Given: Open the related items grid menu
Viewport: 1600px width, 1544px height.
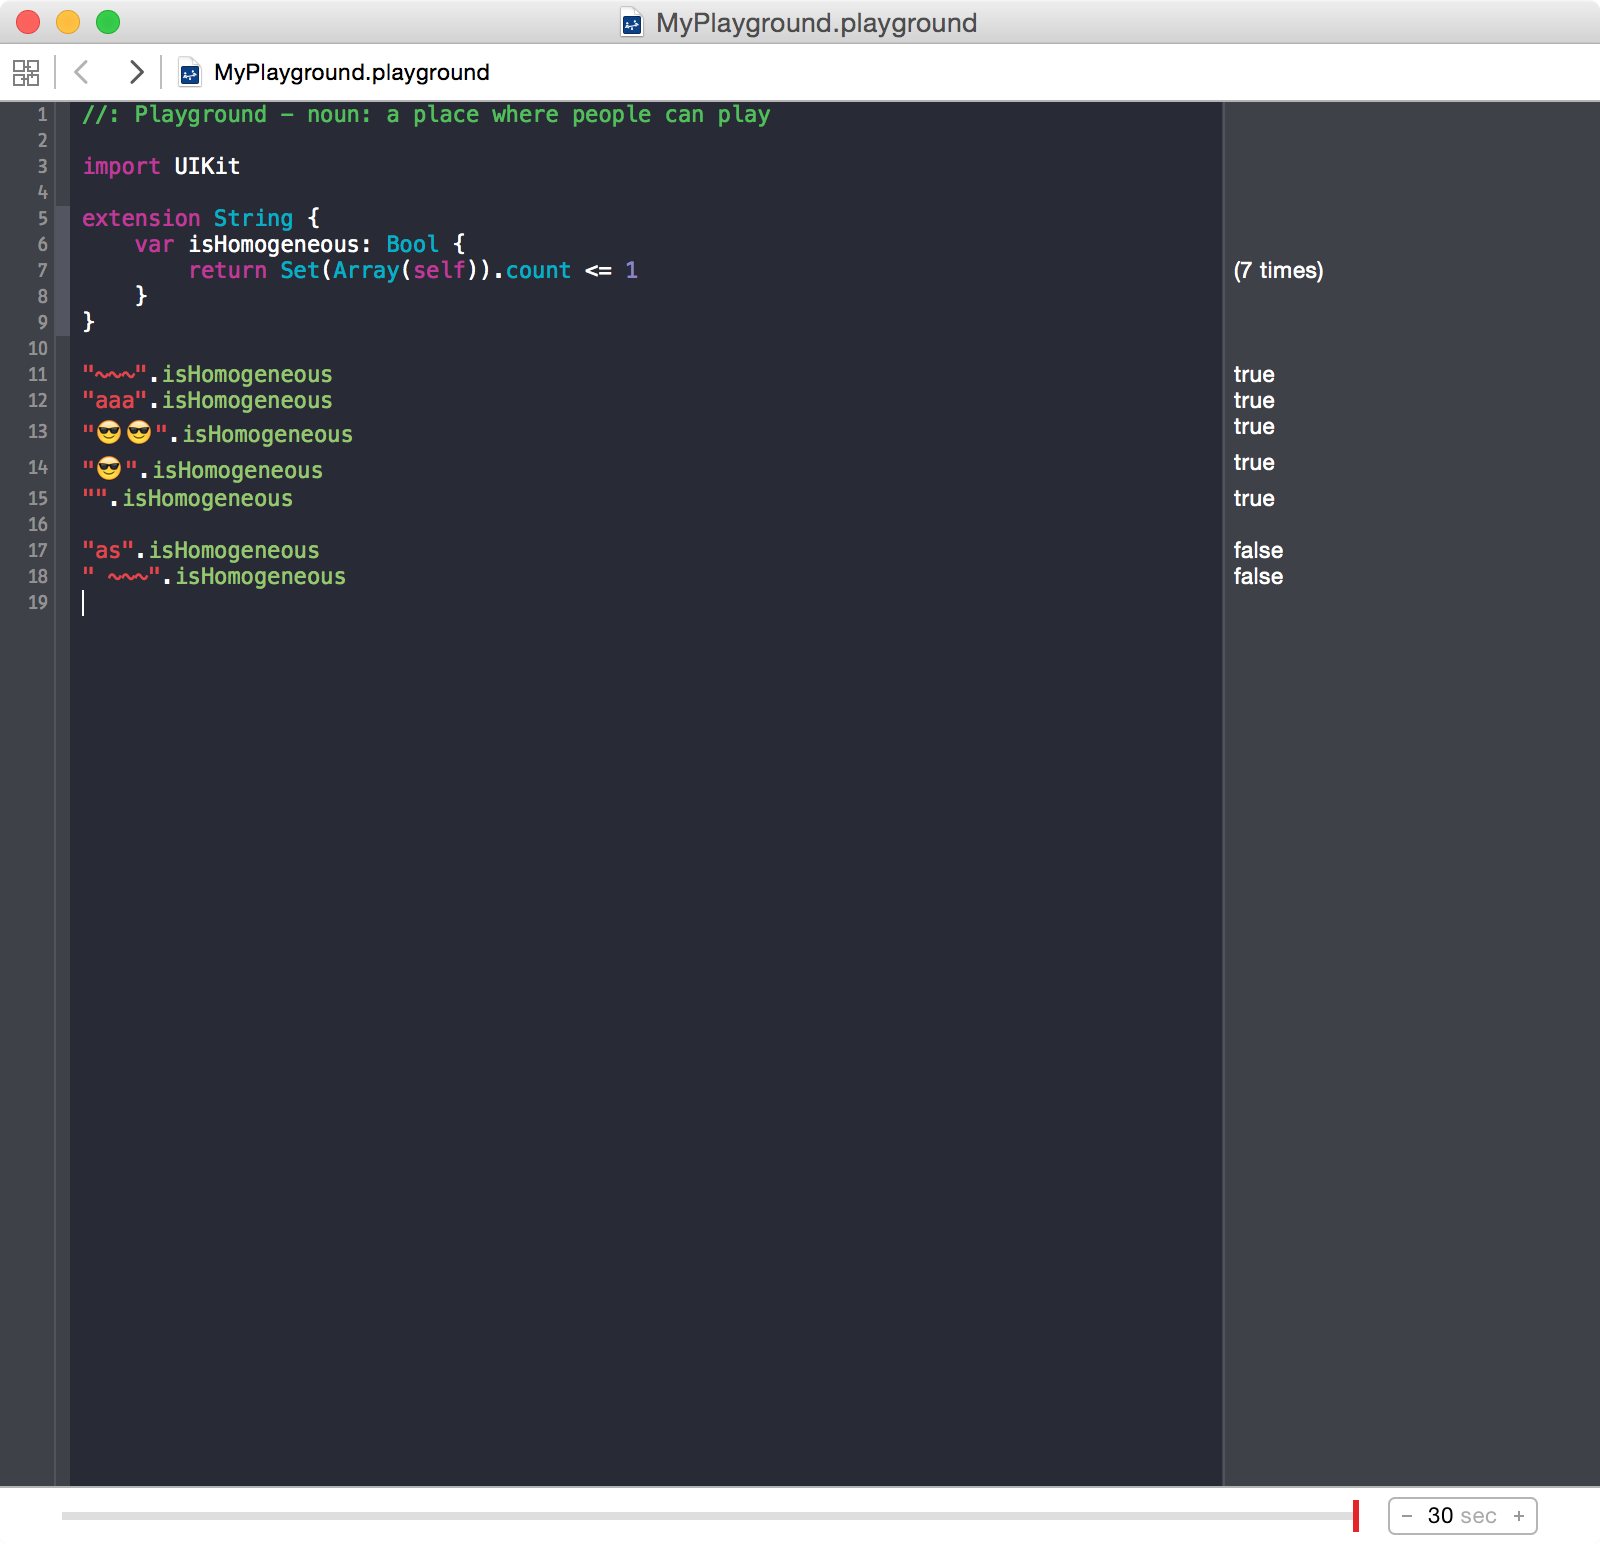Looking at the screenshot, I should coord(26,72).
